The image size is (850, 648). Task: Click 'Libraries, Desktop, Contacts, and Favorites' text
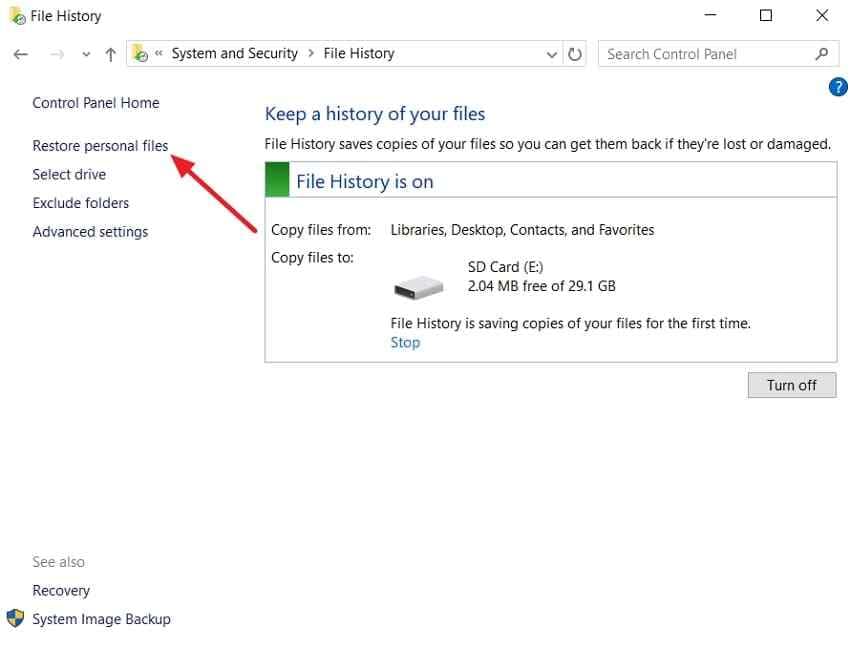(x=522, y=230)
